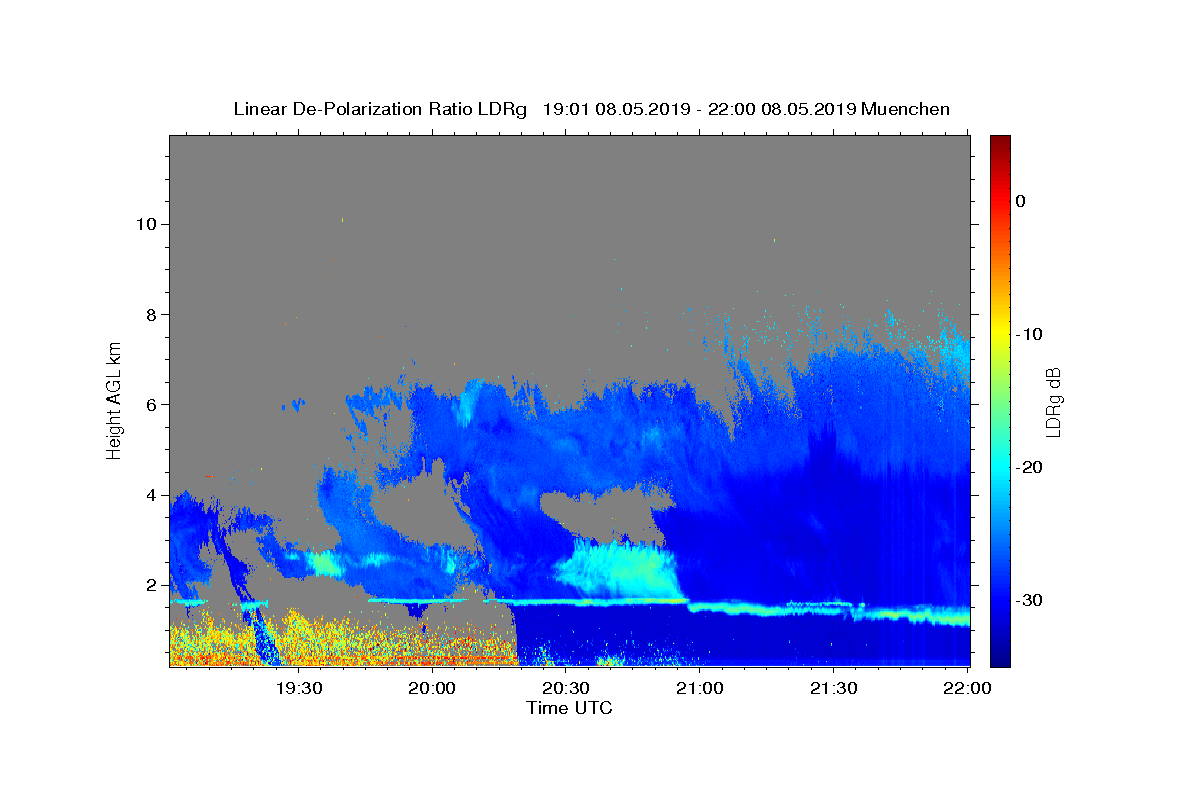Select the 19:30 time tick label
The image size is (1200, 800).
298,688
